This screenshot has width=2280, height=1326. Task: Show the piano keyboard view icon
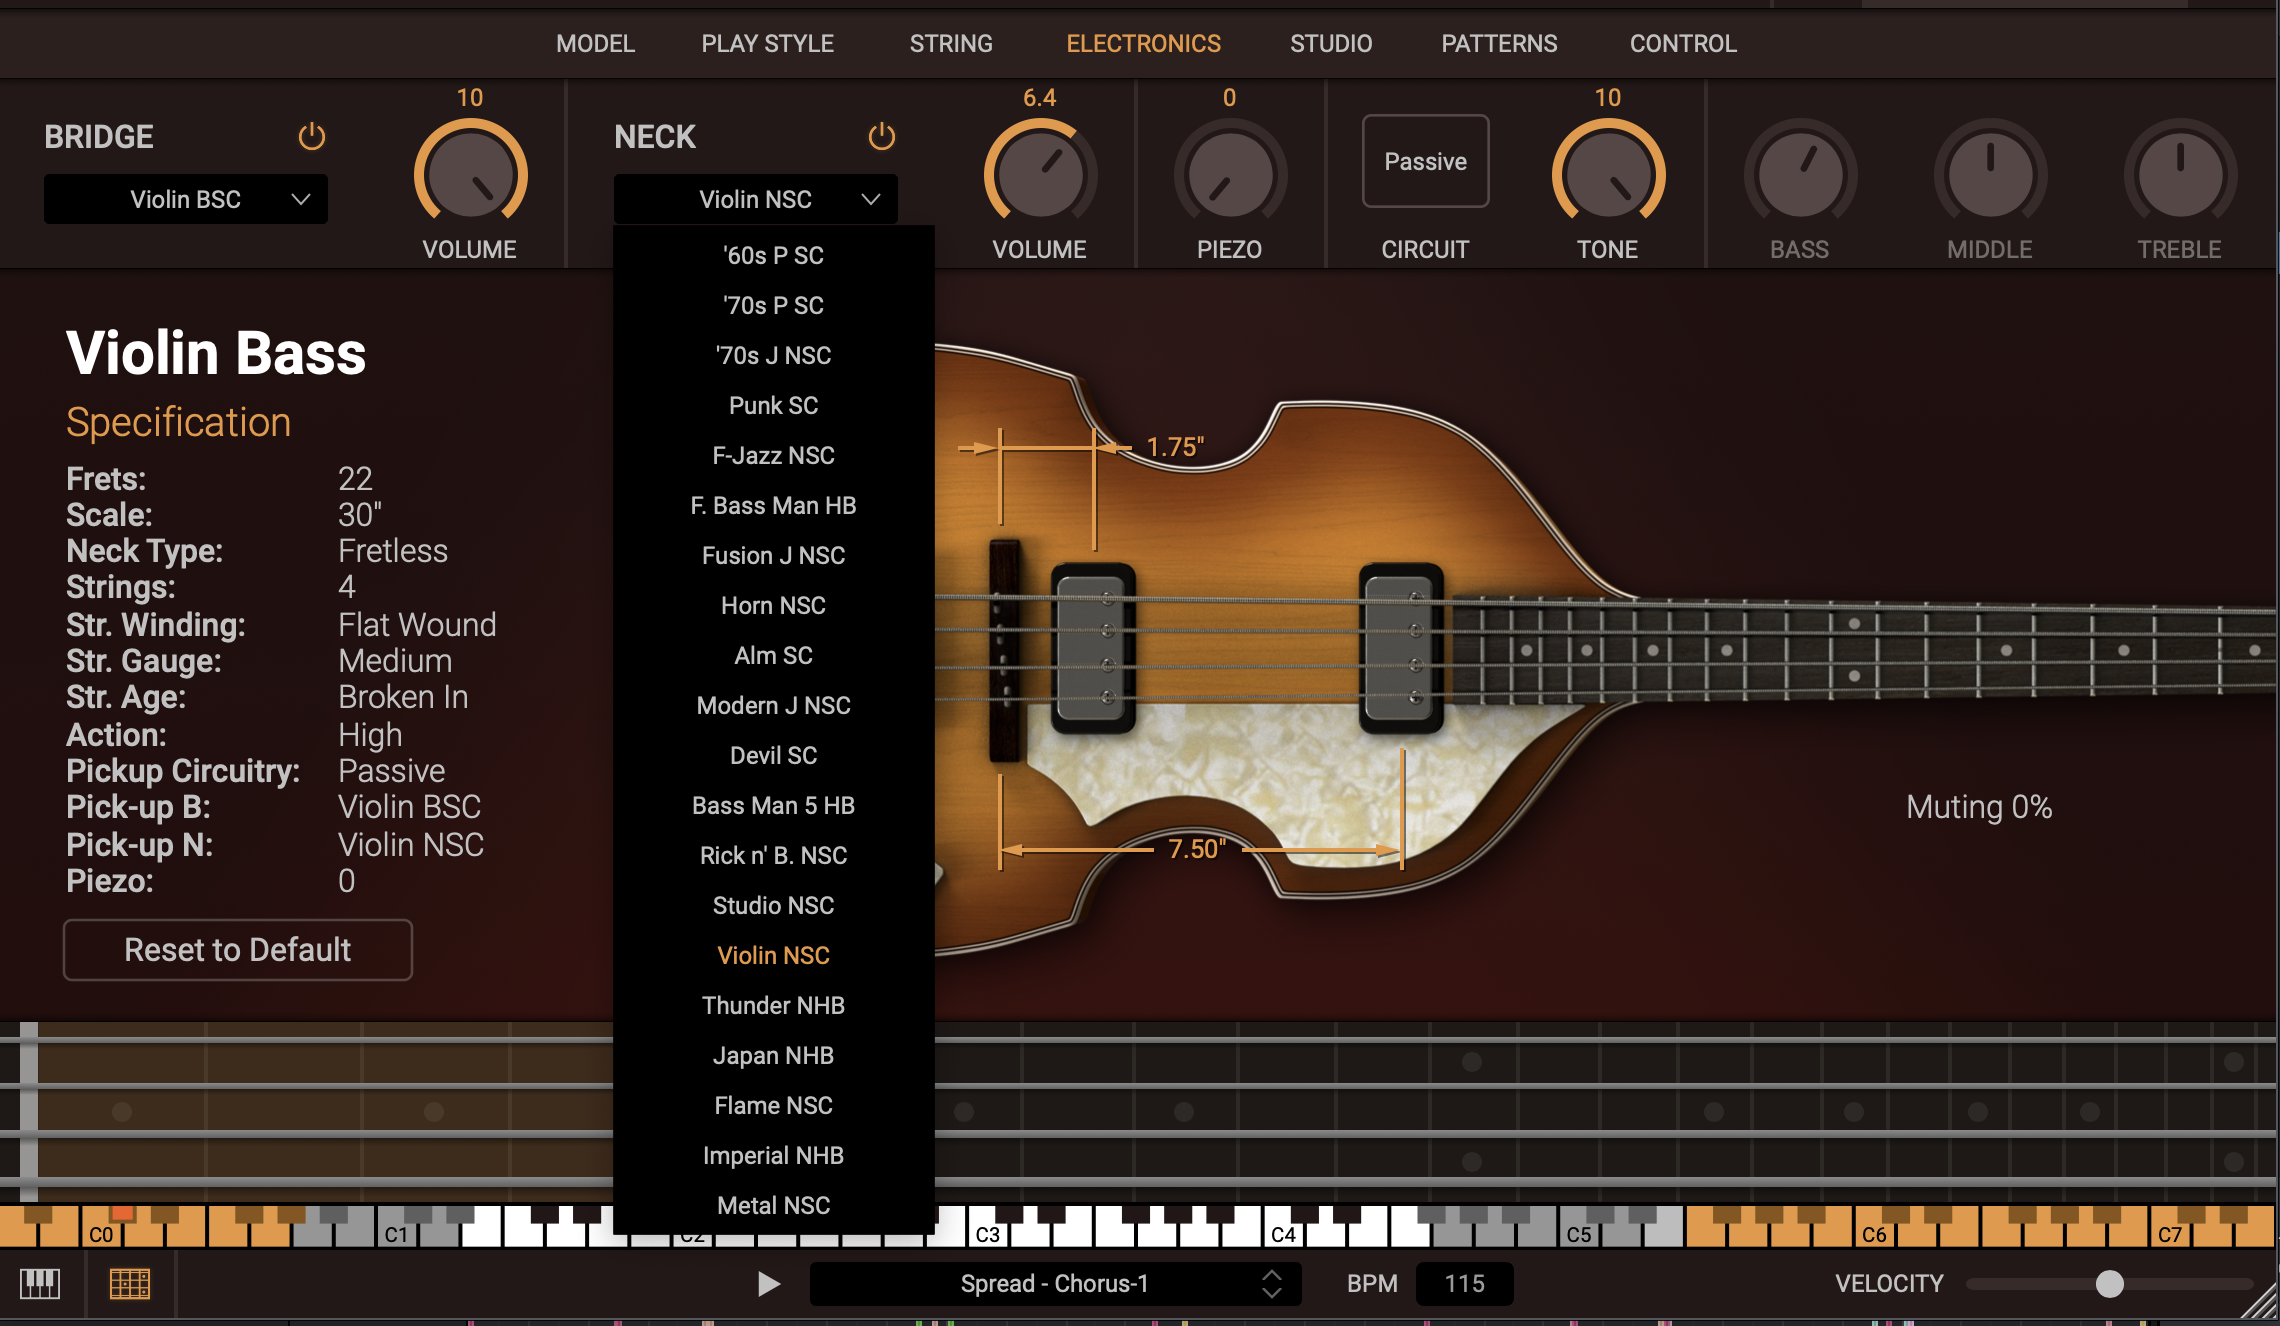[x=40, y=1283]
